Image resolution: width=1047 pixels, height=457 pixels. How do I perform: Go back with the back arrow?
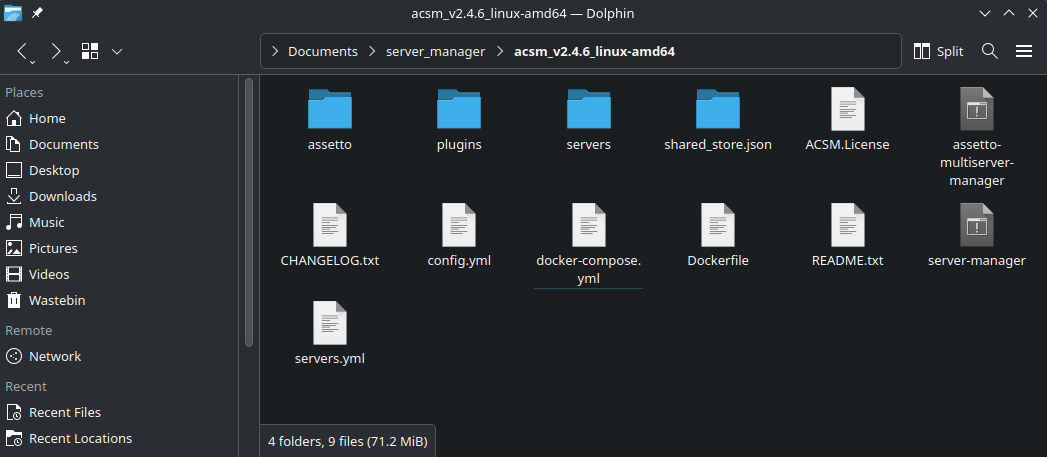tap(23, 51)
